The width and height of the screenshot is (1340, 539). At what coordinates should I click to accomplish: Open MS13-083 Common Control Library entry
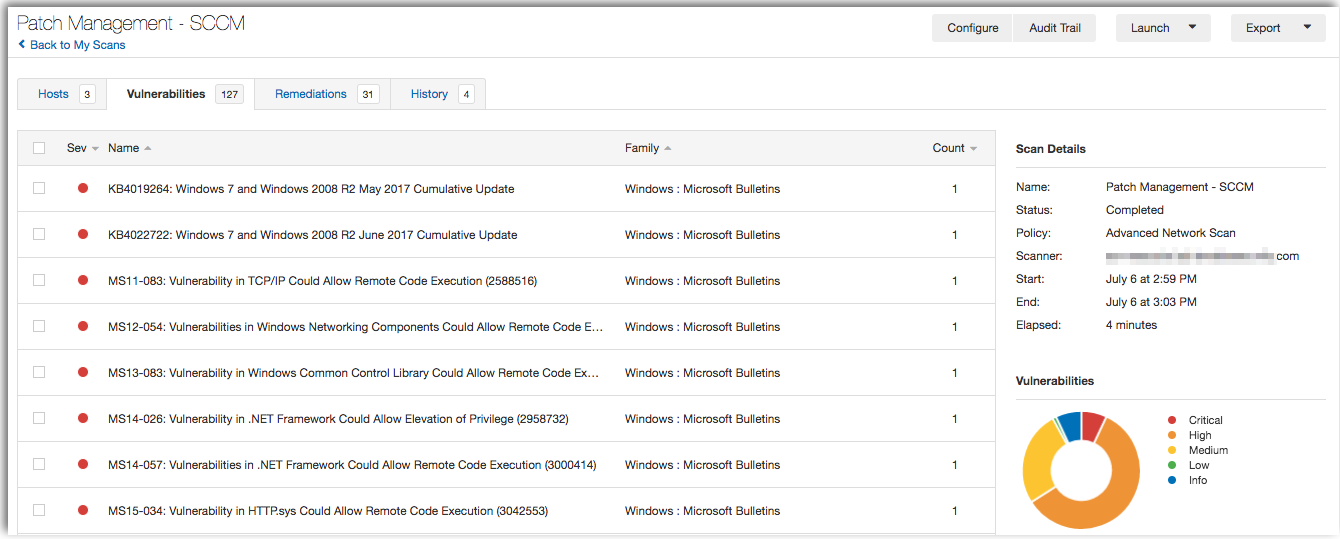click(x=354, y=373)
